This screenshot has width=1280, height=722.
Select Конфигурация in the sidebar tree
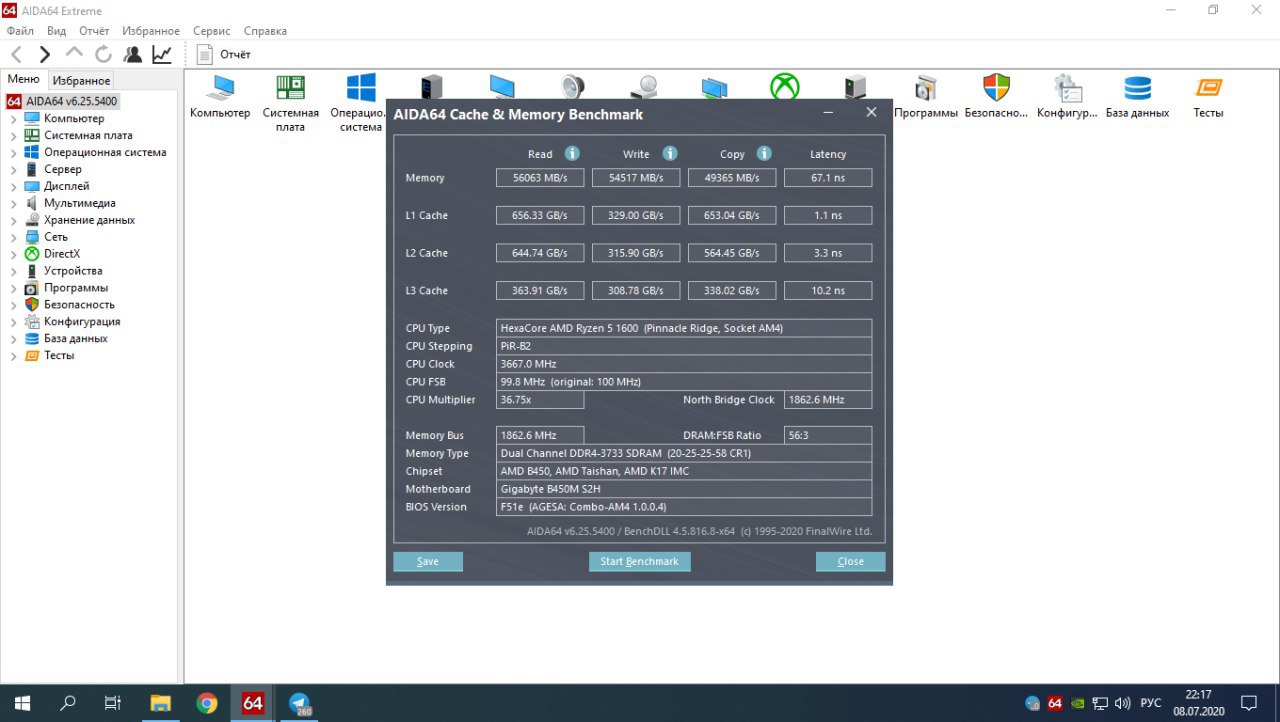tap(82, 322)
